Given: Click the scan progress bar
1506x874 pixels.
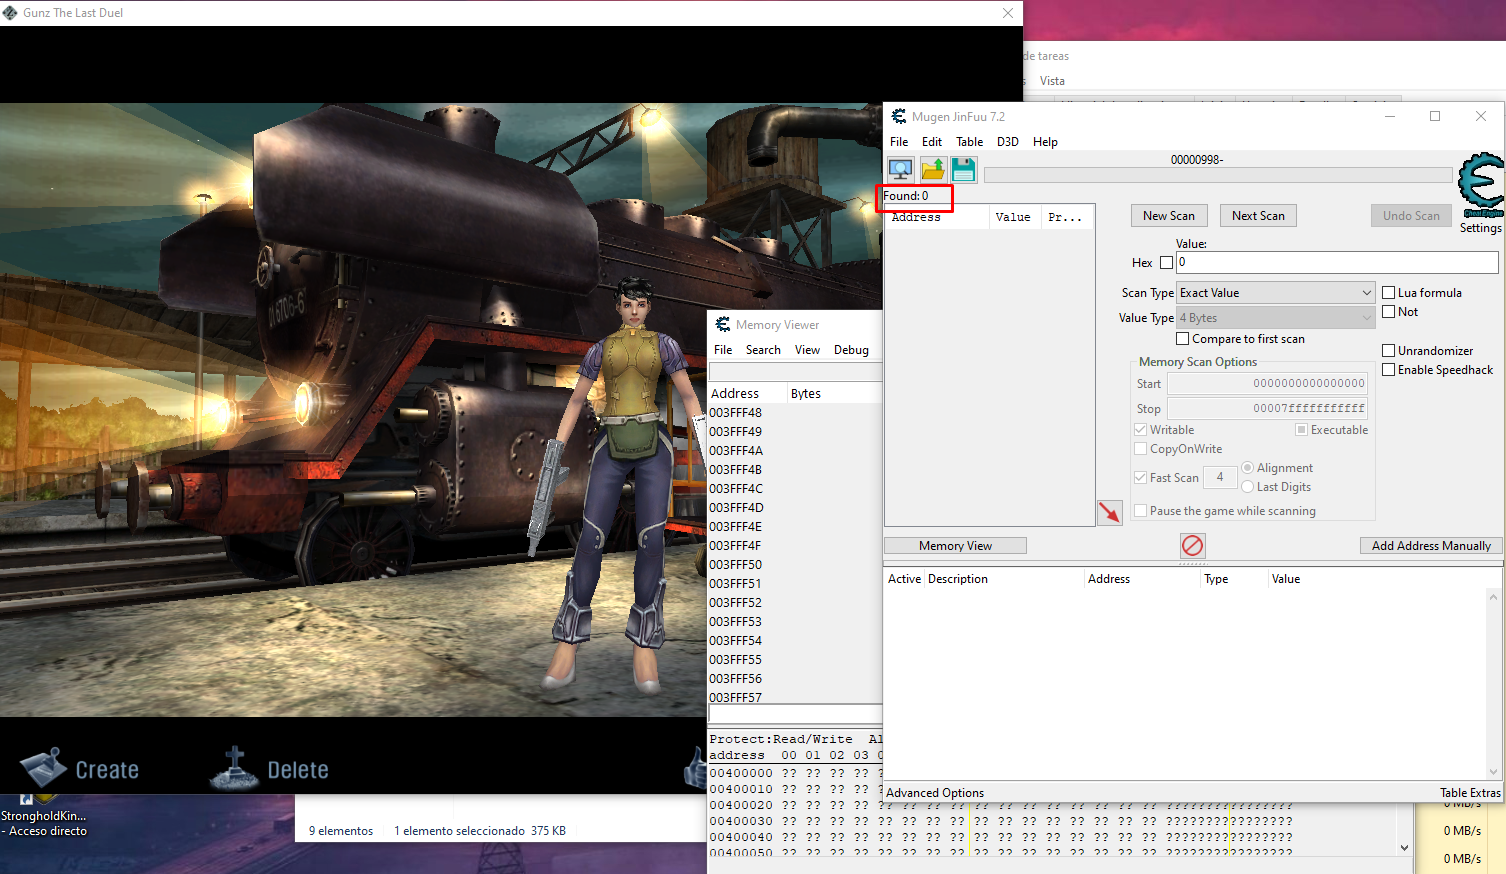Looking at the screenshot, I should point(1217,175).
